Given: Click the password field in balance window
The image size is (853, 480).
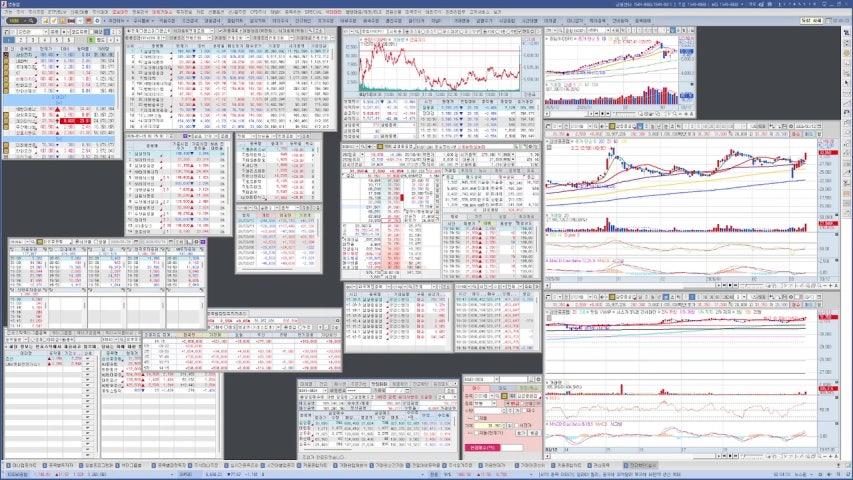Looking at the screenshot, I should 358,391.
